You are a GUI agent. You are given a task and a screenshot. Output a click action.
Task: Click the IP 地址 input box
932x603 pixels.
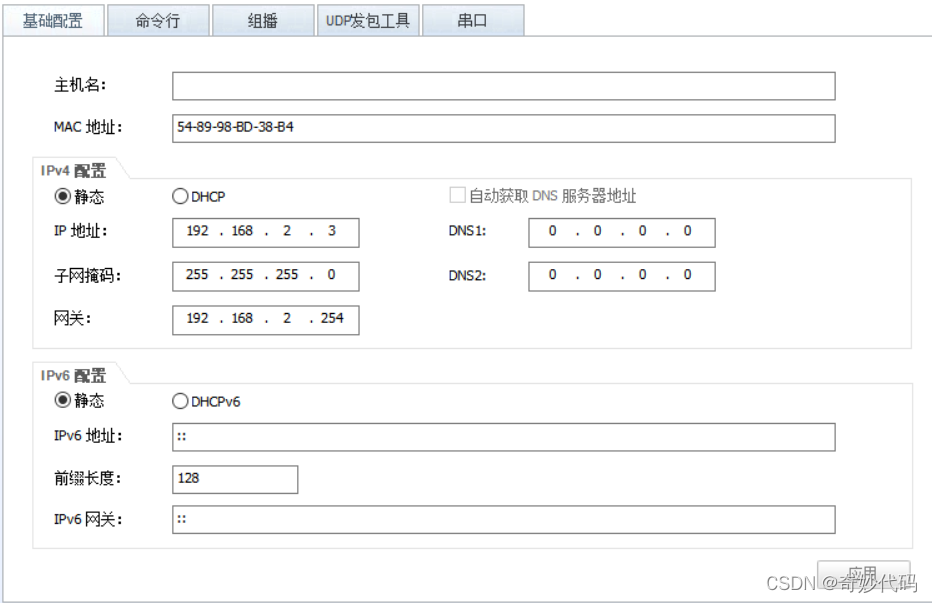pyautogui.click(x=265, y=232)
